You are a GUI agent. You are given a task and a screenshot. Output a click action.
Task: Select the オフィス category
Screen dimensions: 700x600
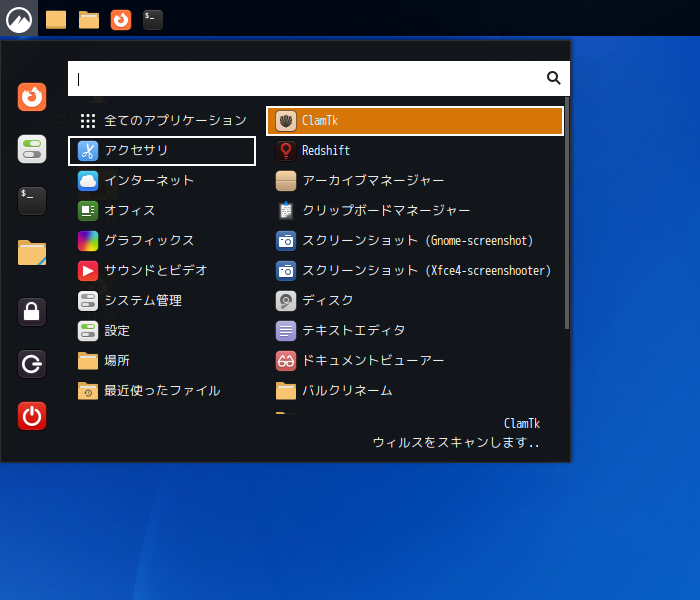point(162,211)
